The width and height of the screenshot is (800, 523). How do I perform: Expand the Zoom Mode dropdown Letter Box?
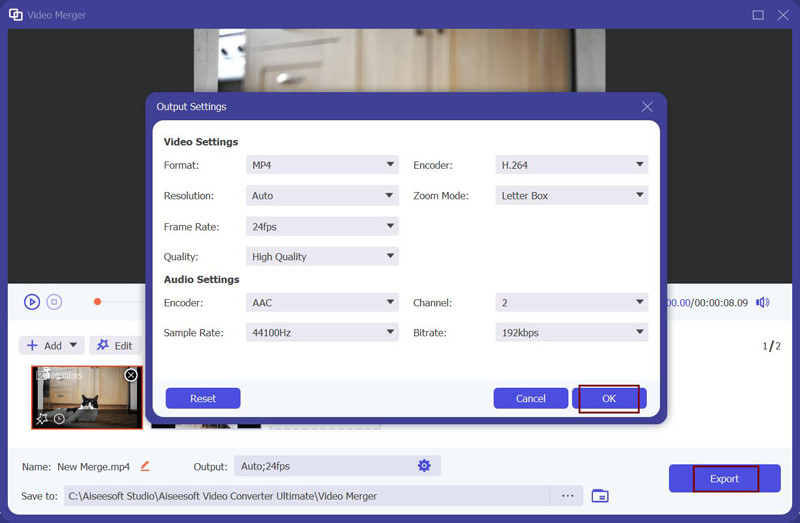pyautogui.click(x=571, y=195)
